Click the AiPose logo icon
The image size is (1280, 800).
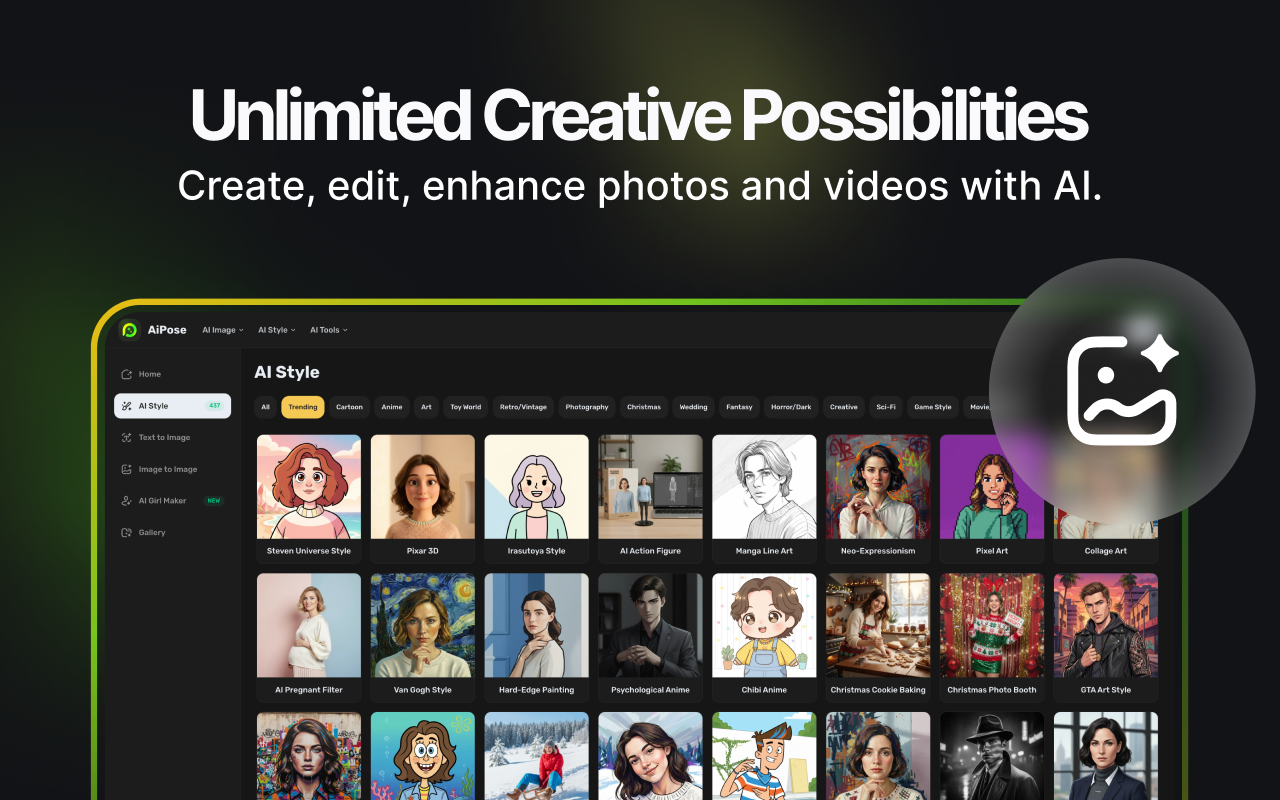coord(129,330)
